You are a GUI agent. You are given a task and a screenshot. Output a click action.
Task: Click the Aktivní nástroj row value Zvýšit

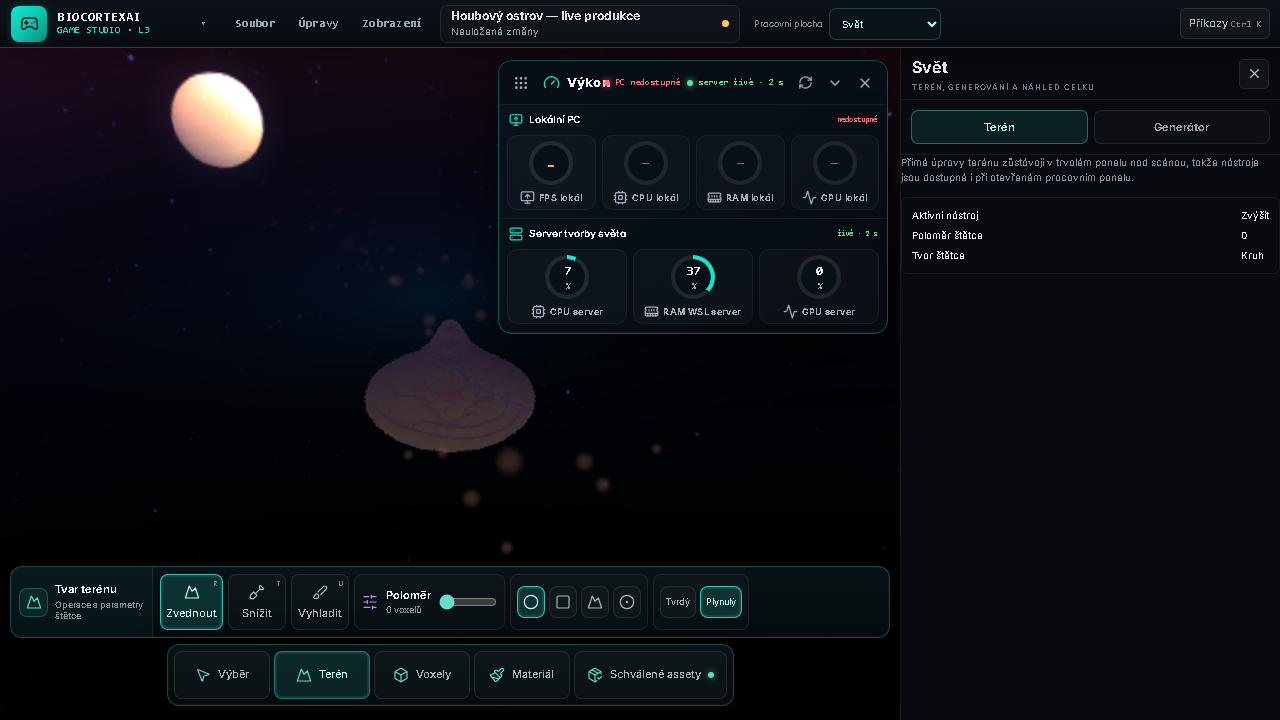[1255, 216]
